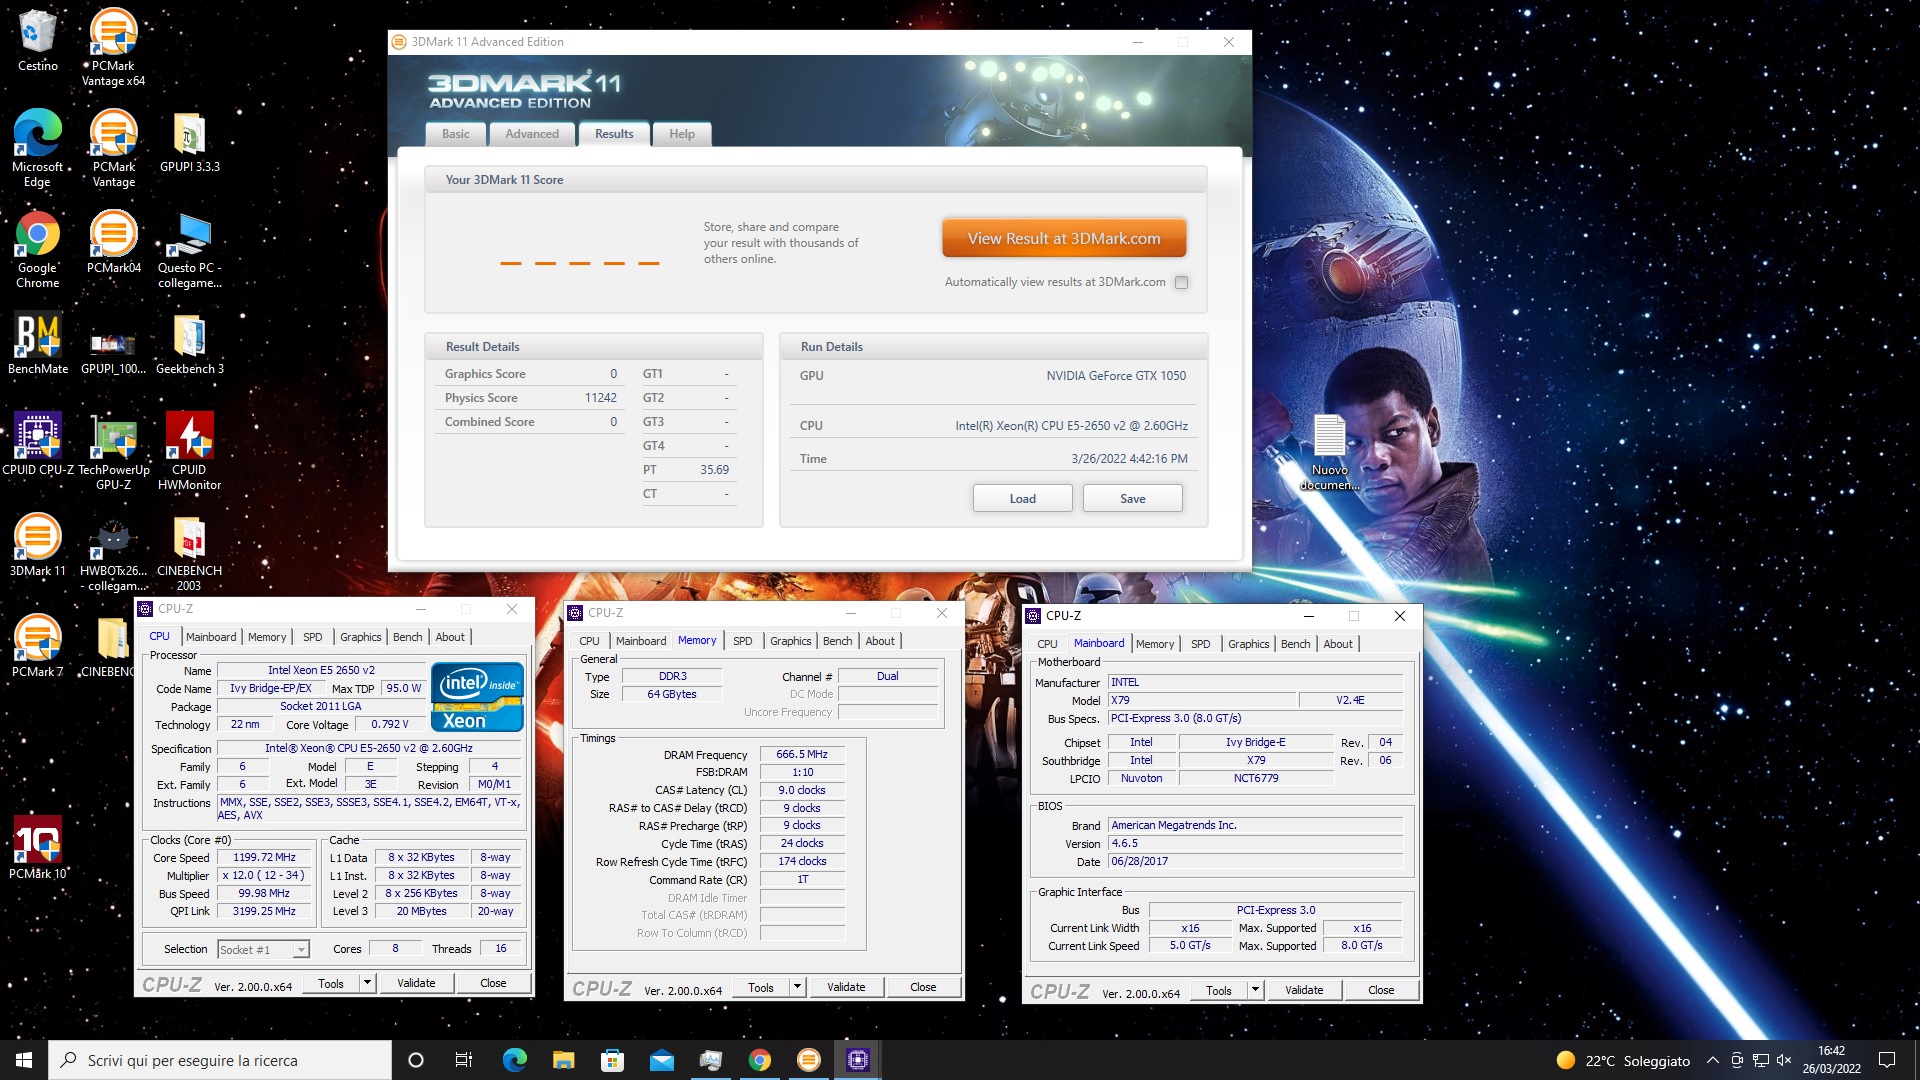Expand Tools dropdown arrow in CPU window
The image size is (1920, 1080).
click(x=367, y=983)
